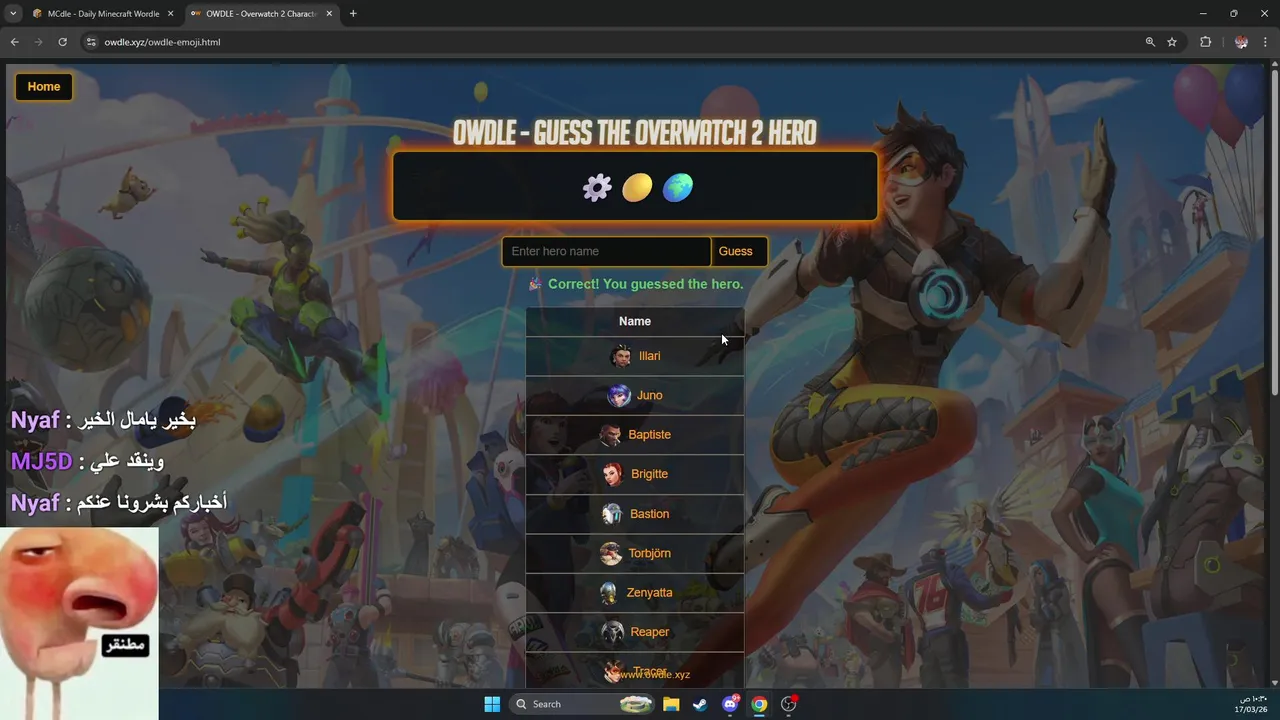The height and width of the screenshot is (720, 1280).
Task: Open the zoom magnifier icon in address bar
Action: coord(1150,42)
